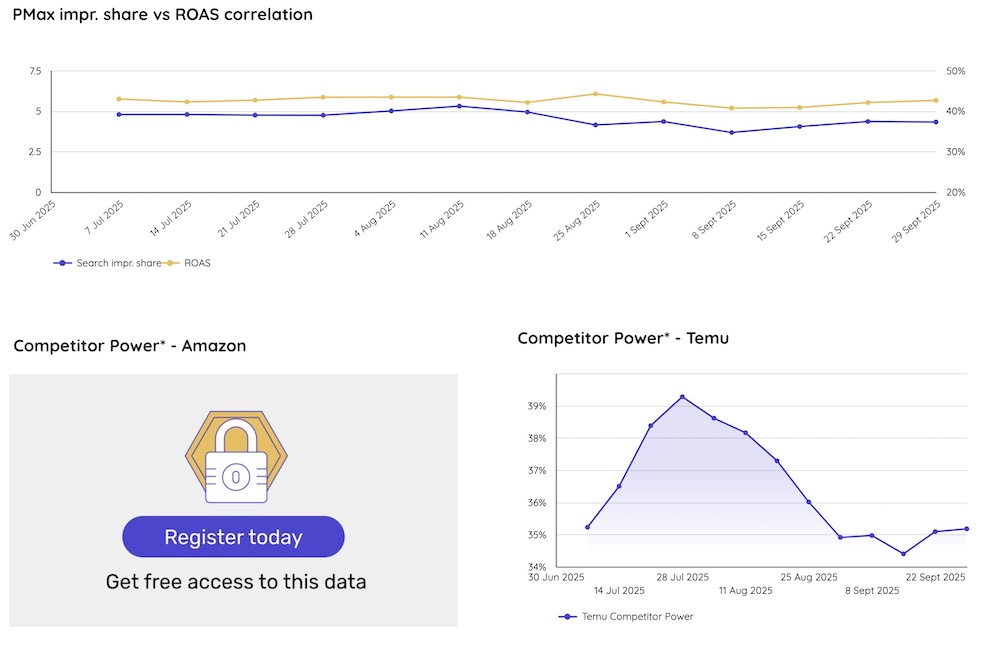Screen dimensions: 1000x645
Task: Click the Register today button
Action: point(233,537)
